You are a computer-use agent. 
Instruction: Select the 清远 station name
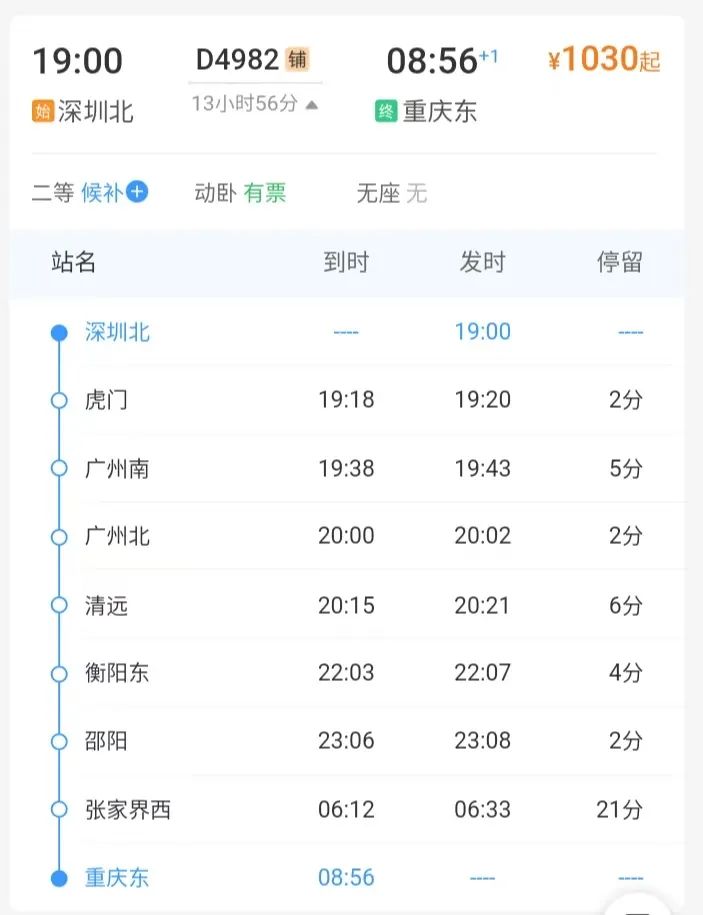(106, 605)
